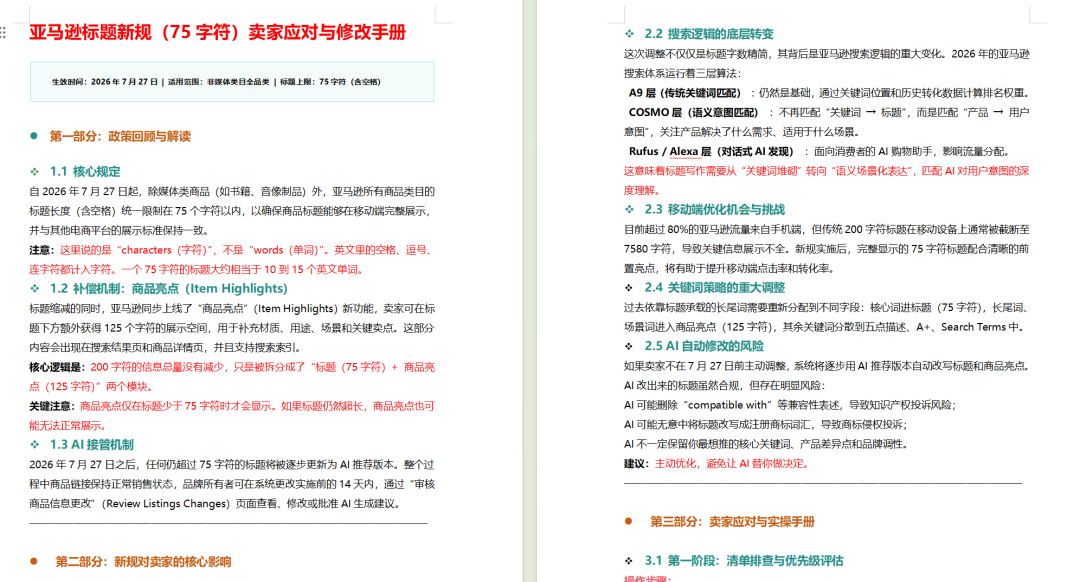
Task: Click the bold label 注意: in section 1.1
Action: pyautogui.click(x=42, y=250)
